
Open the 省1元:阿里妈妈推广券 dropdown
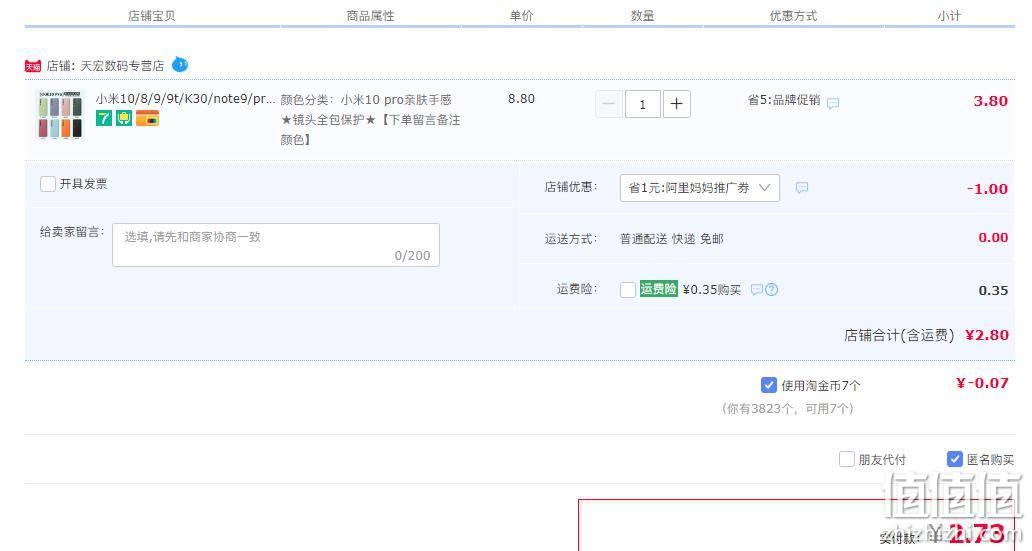pyautogui.click(x=700, y=188)
